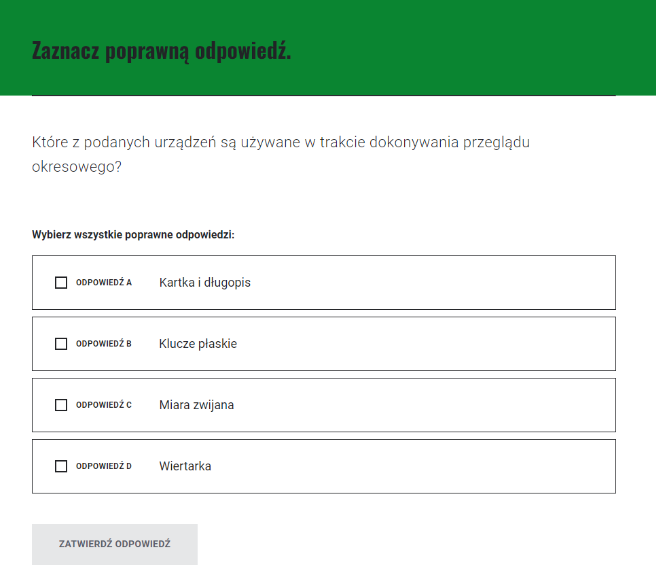Click the question text about 'przeglądu okresowego'

280,154
